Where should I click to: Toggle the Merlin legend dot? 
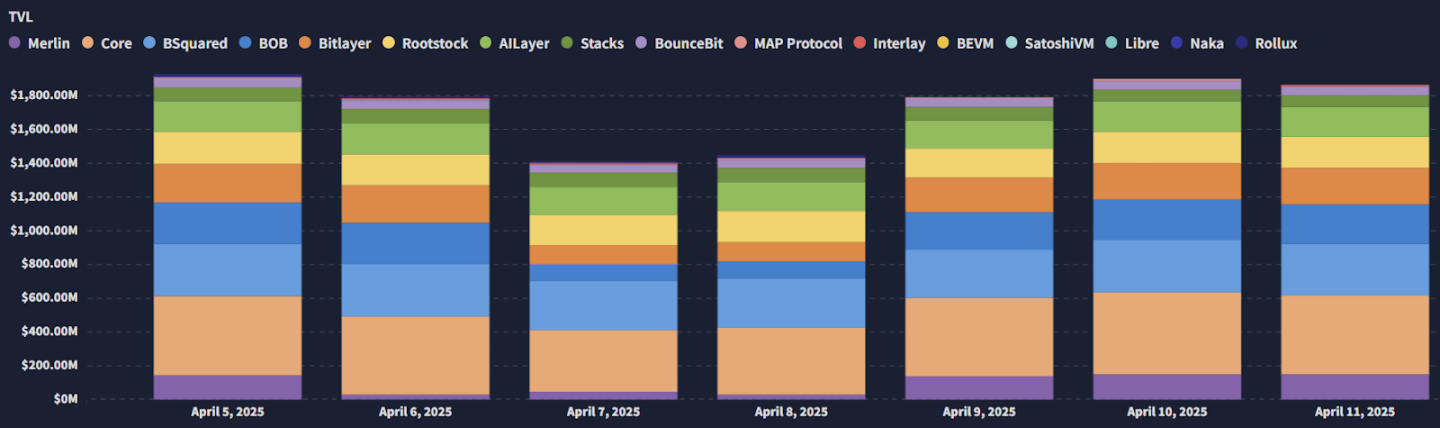14,44
